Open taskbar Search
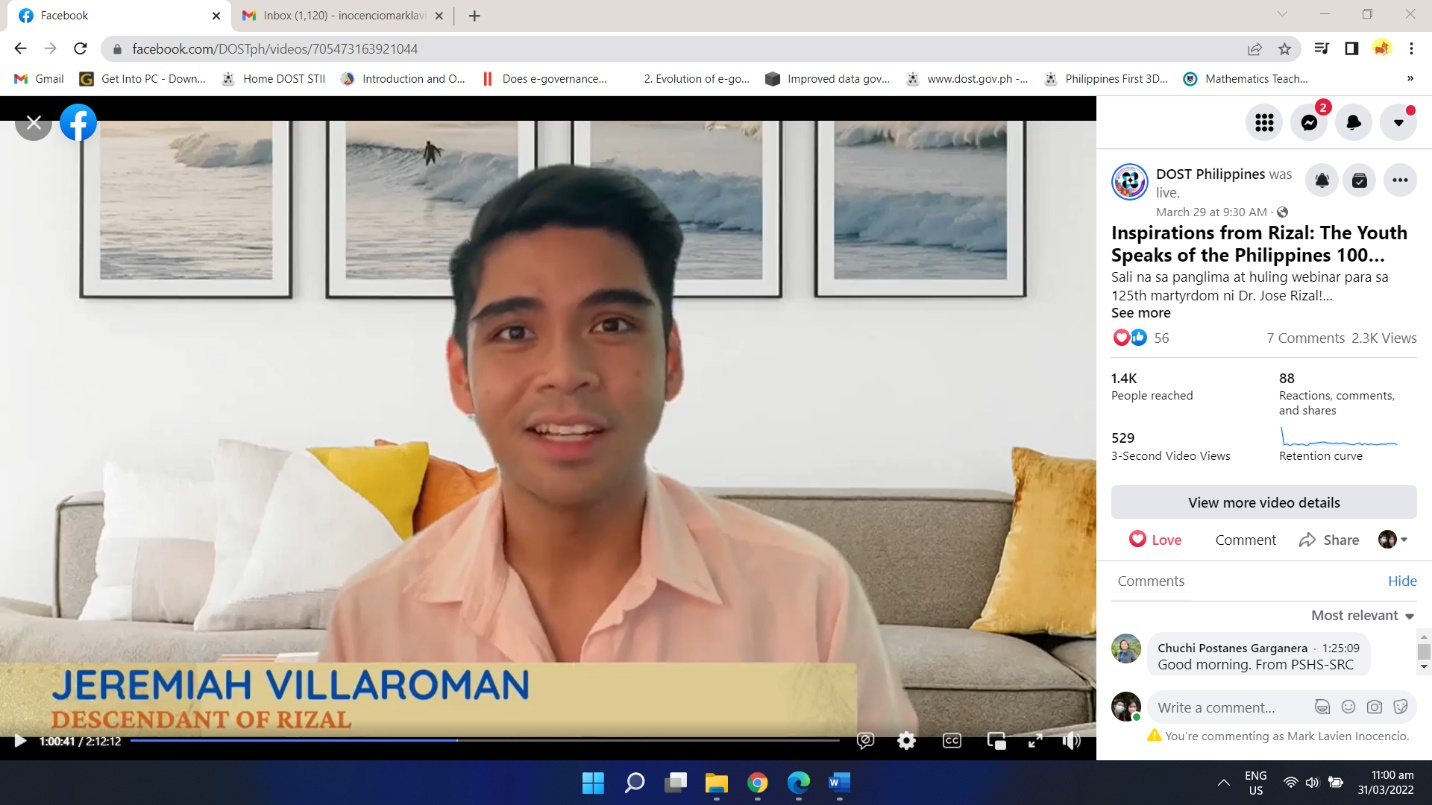1432x805 pixels. click(634, 782)
